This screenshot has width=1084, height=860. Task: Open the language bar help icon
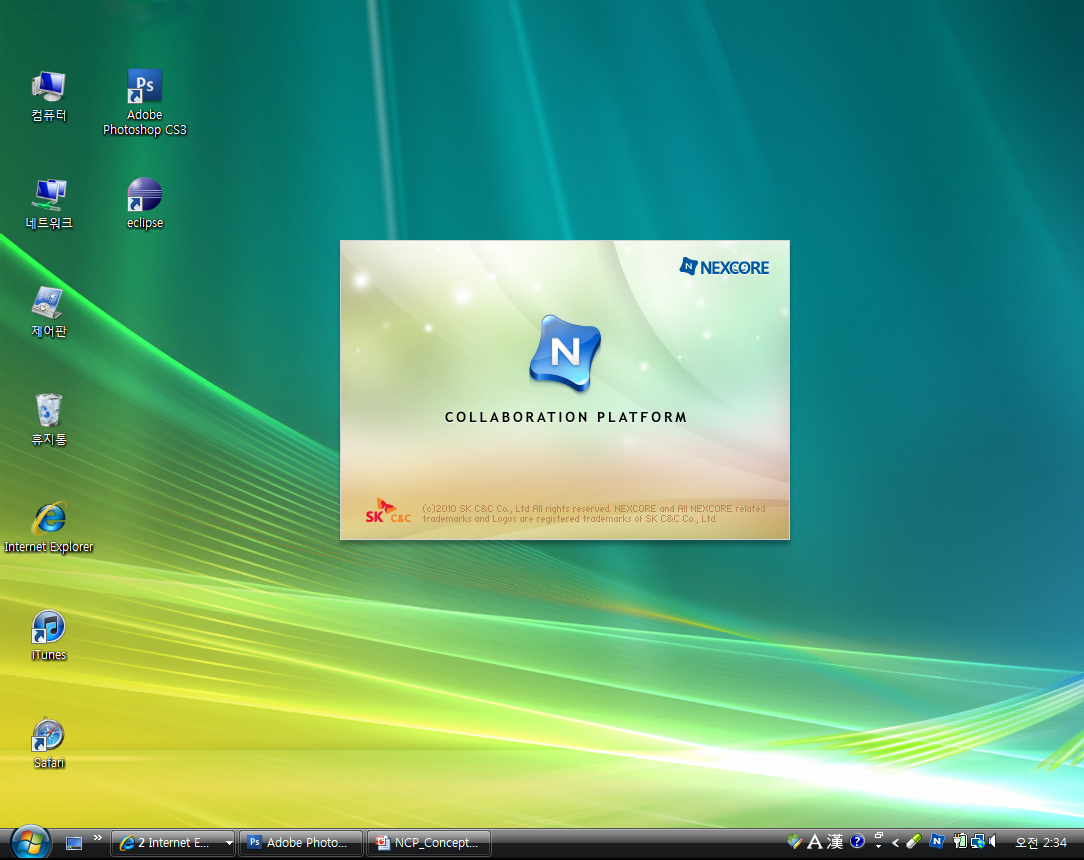857,841
